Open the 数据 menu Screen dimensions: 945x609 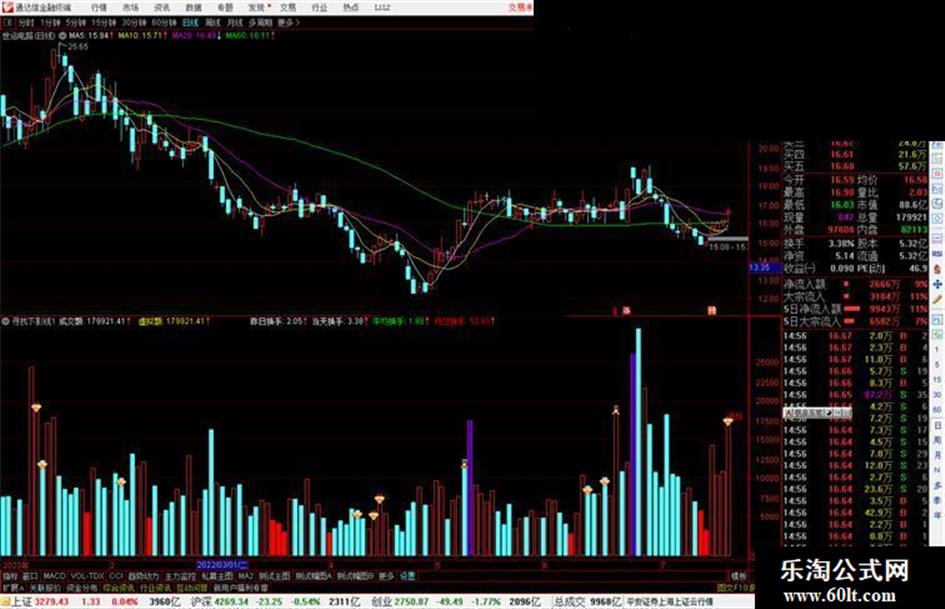(193, 8)
